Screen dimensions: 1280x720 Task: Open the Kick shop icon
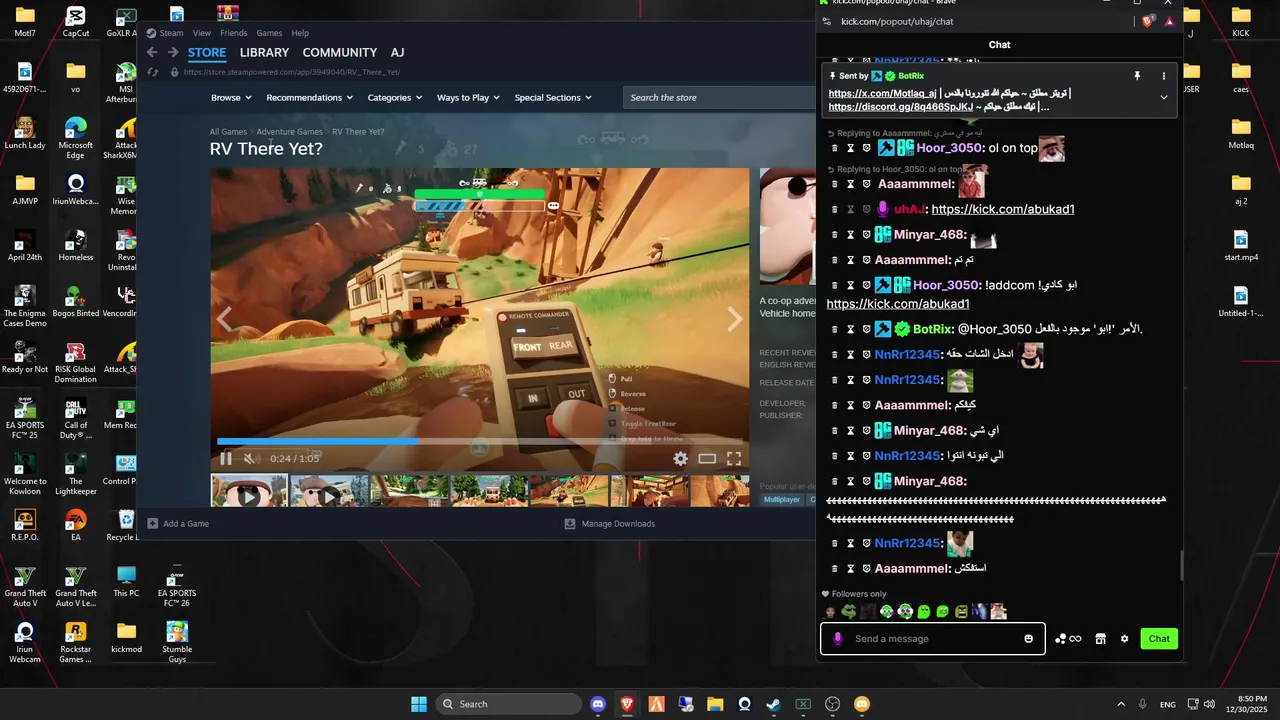[1101, 639]
